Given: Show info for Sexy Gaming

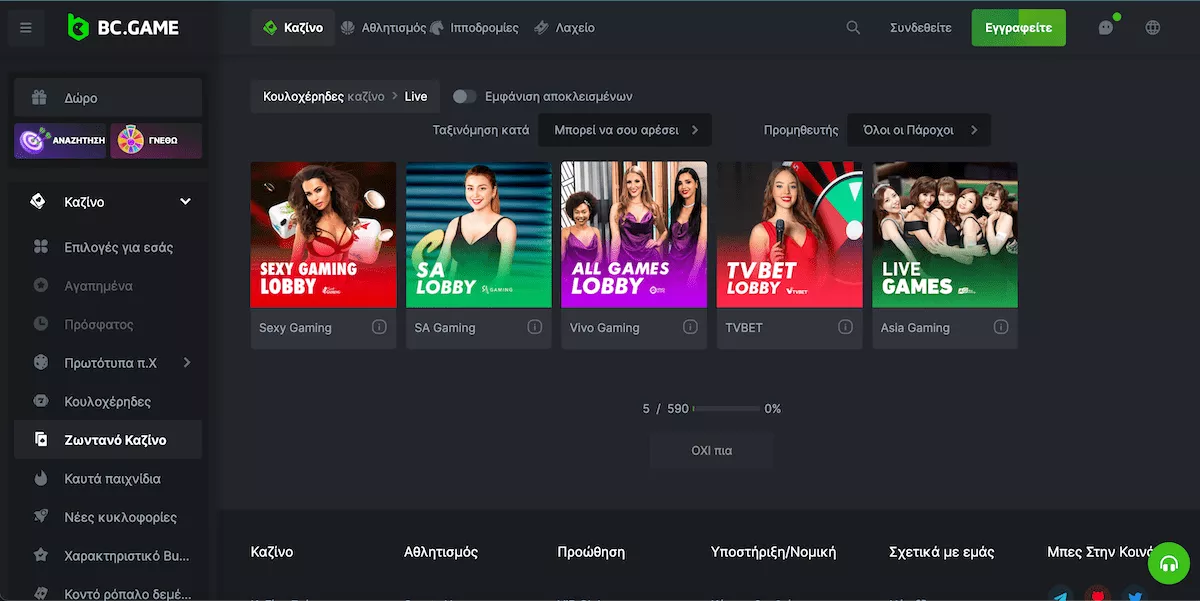Looking at the screenshot, I should [379, 327].
